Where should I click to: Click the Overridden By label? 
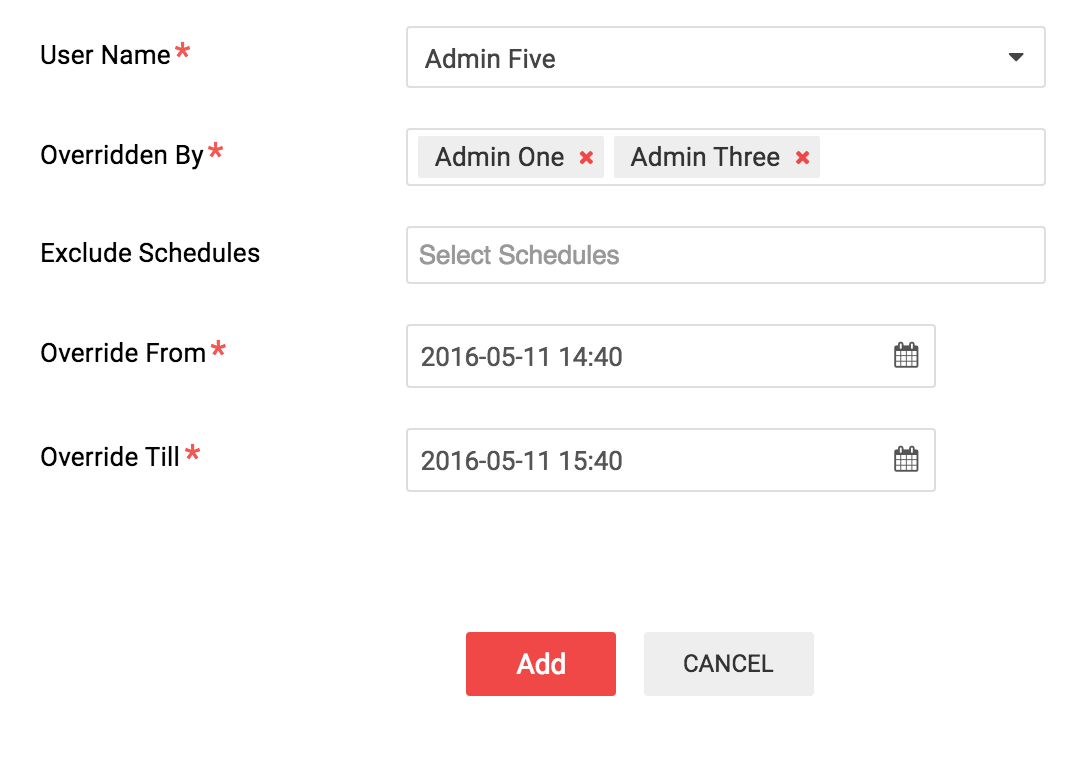click(122, 155)
